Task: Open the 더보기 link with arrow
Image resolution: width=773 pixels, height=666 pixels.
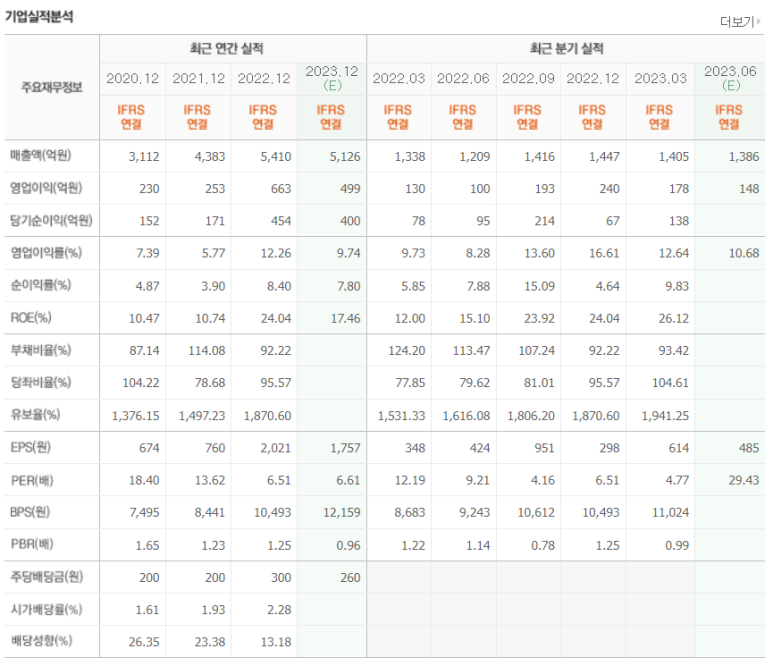Action: pos(740,22)
